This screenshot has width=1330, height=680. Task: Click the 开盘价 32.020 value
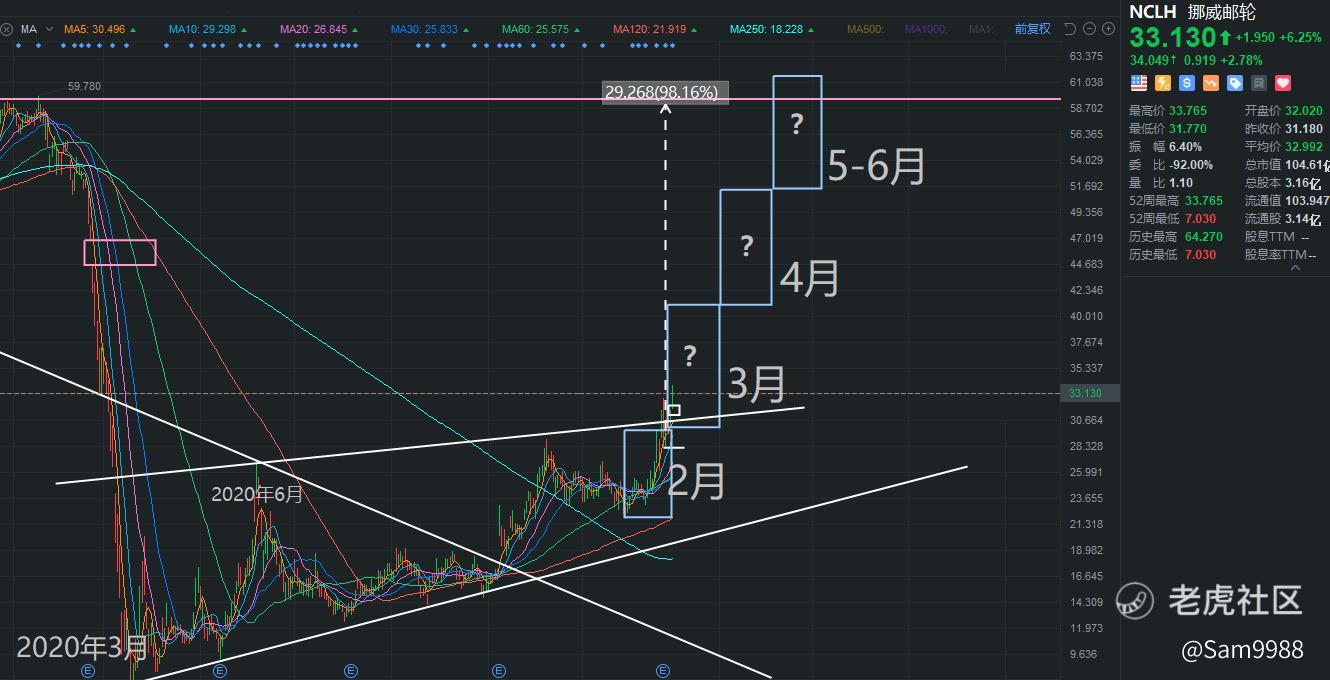click(1304, 111)
